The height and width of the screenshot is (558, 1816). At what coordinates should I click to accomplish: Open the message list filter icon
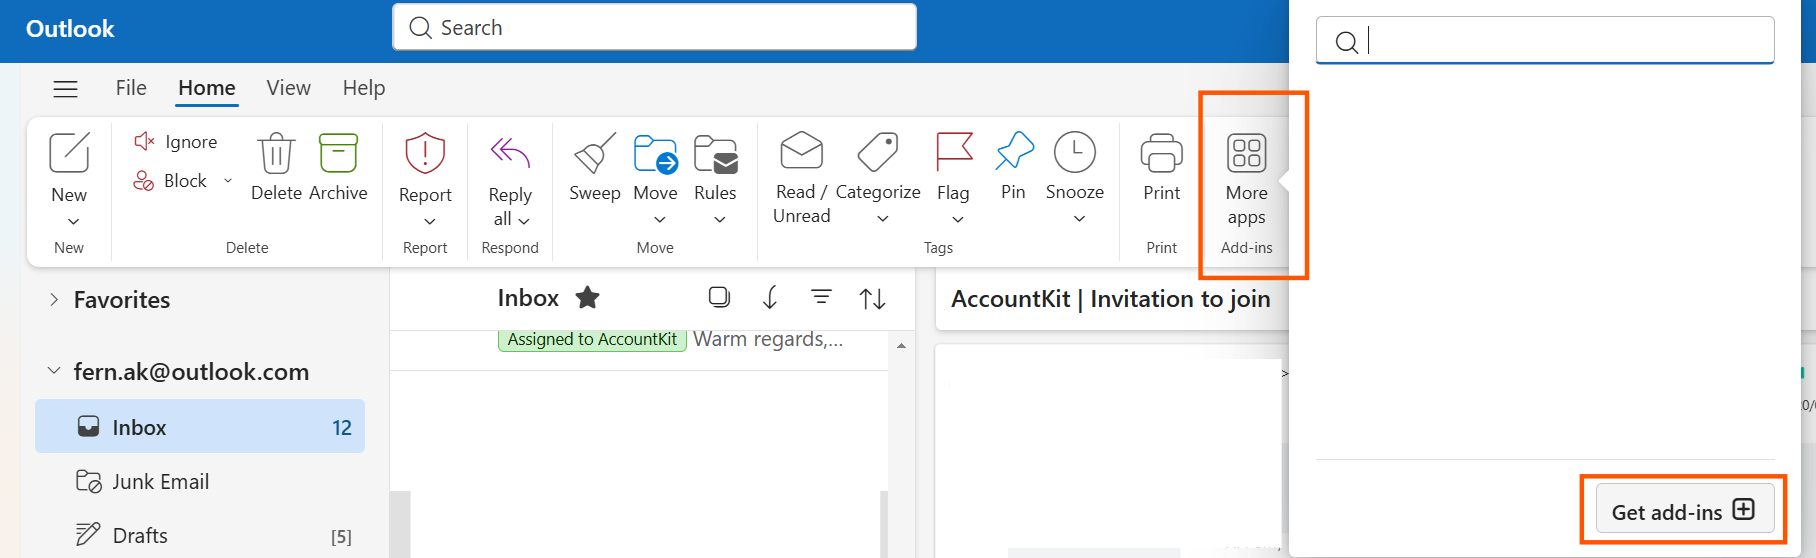(821, 297)
